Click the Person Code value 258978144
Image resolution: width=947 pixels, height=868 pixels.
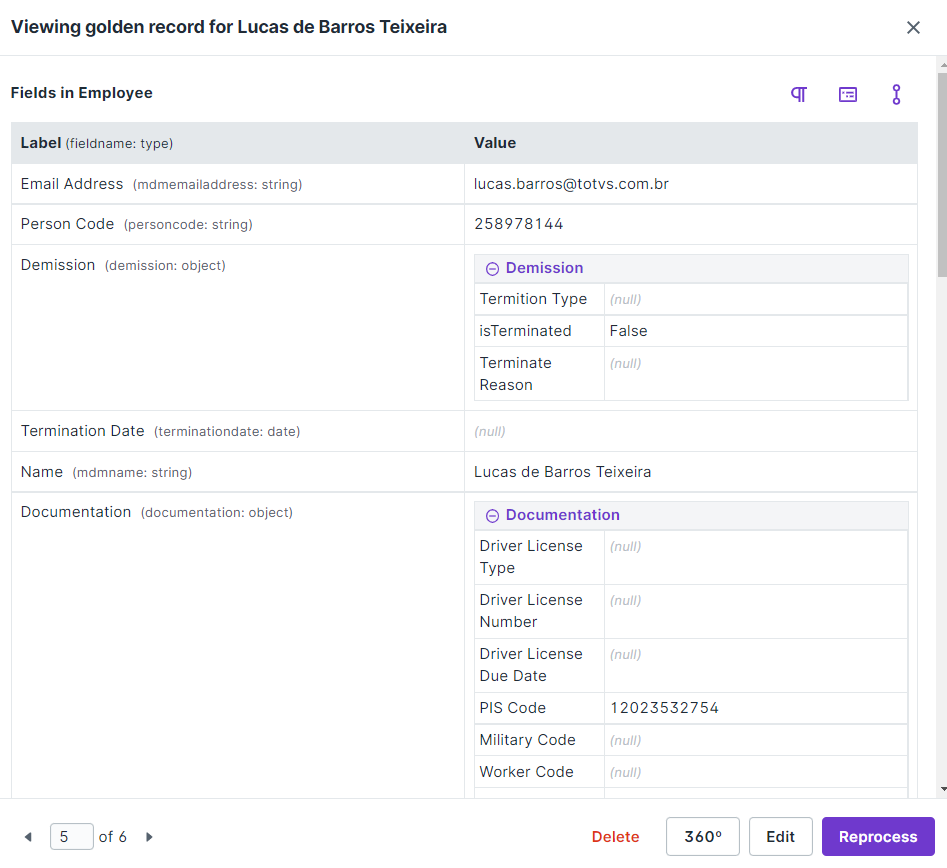coord(519,224)
